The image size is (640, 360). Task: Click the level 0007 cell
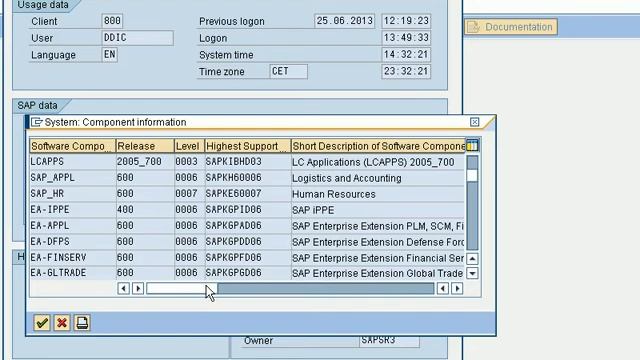pyautogui.click(x=189, y=194)
